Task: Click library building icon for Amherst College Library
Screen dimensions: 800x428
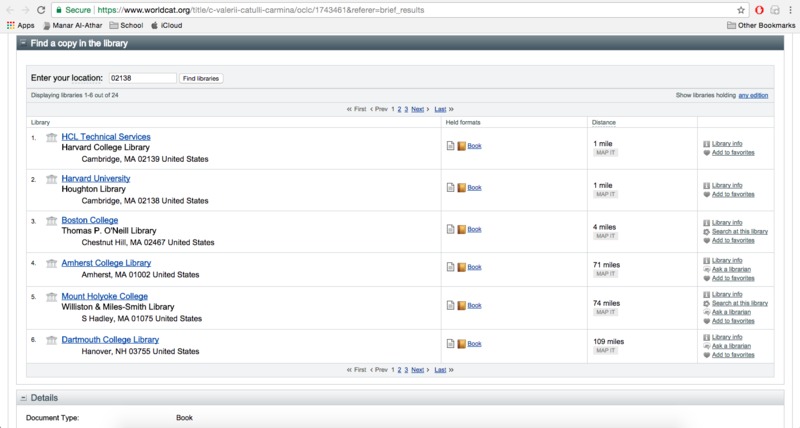Action: point(52,264)
